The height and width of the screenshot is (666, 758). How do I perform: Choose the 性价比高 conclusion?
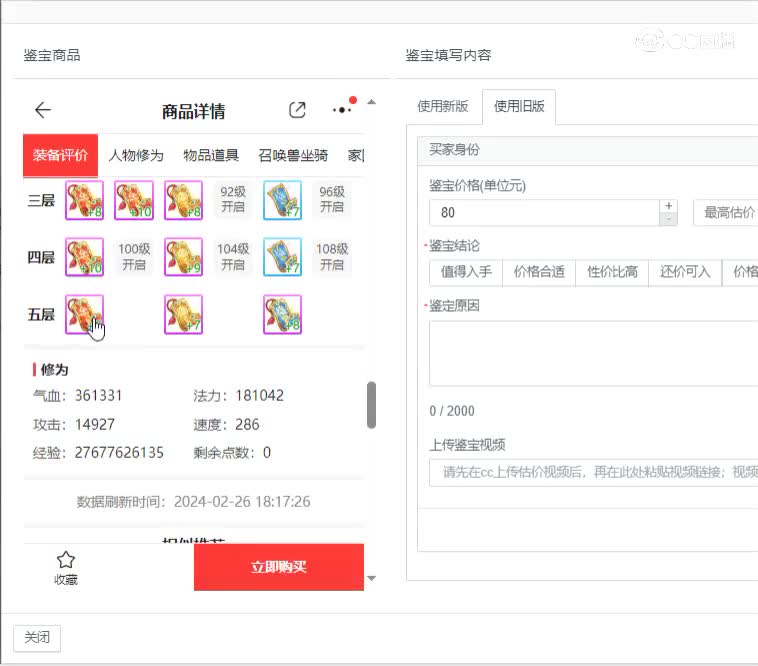point(612,272)
